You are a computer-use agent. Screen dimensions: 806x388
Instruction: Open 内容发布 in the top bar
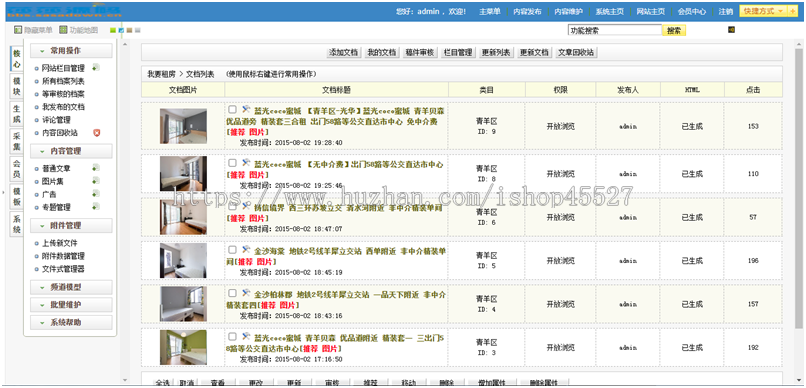coord(527,11)
